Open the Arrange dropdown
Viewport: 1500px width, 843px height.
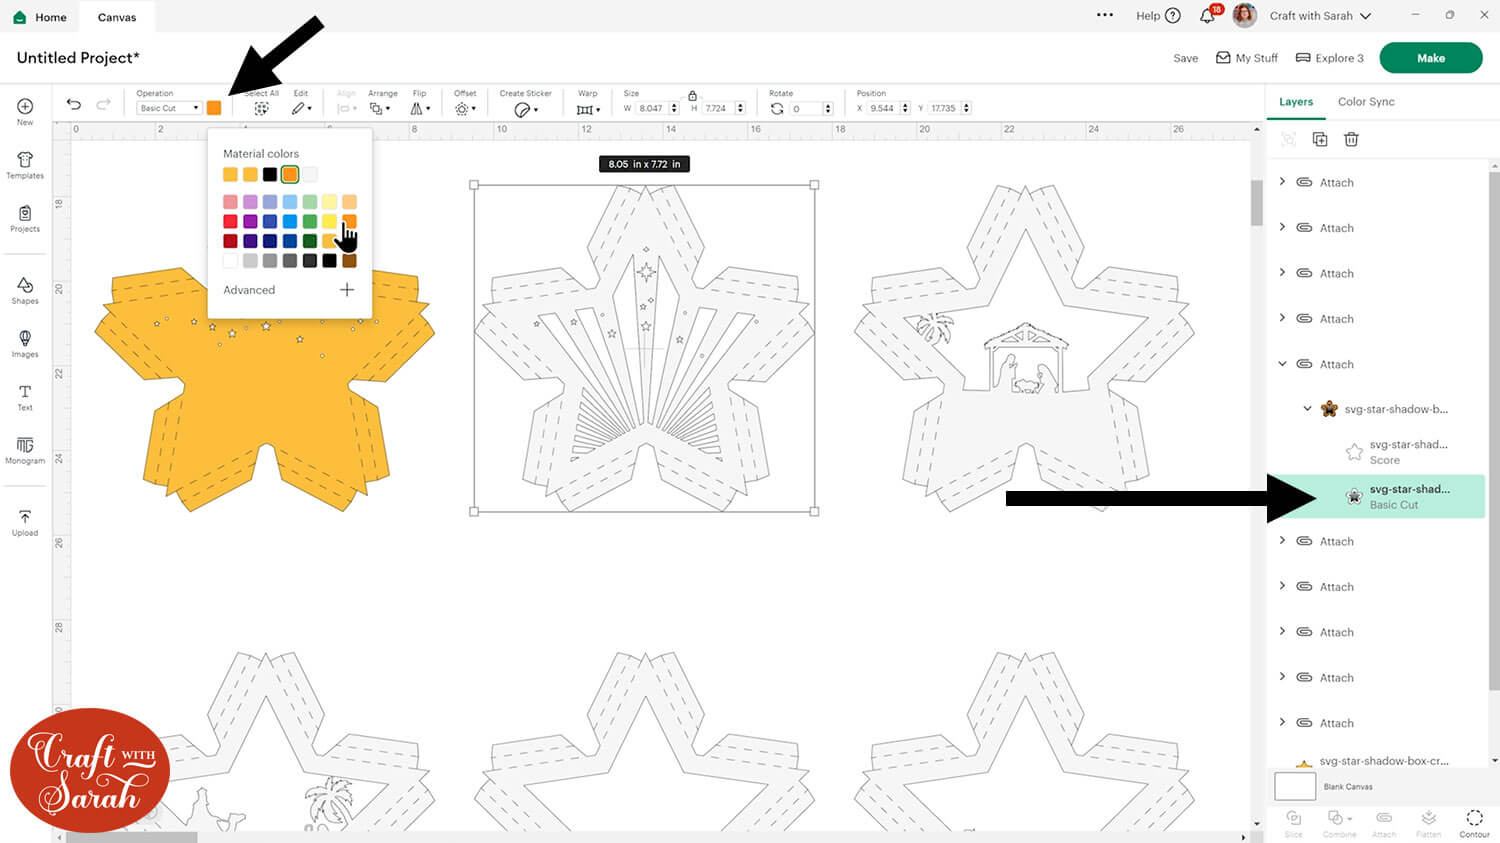tap(381, 108)
